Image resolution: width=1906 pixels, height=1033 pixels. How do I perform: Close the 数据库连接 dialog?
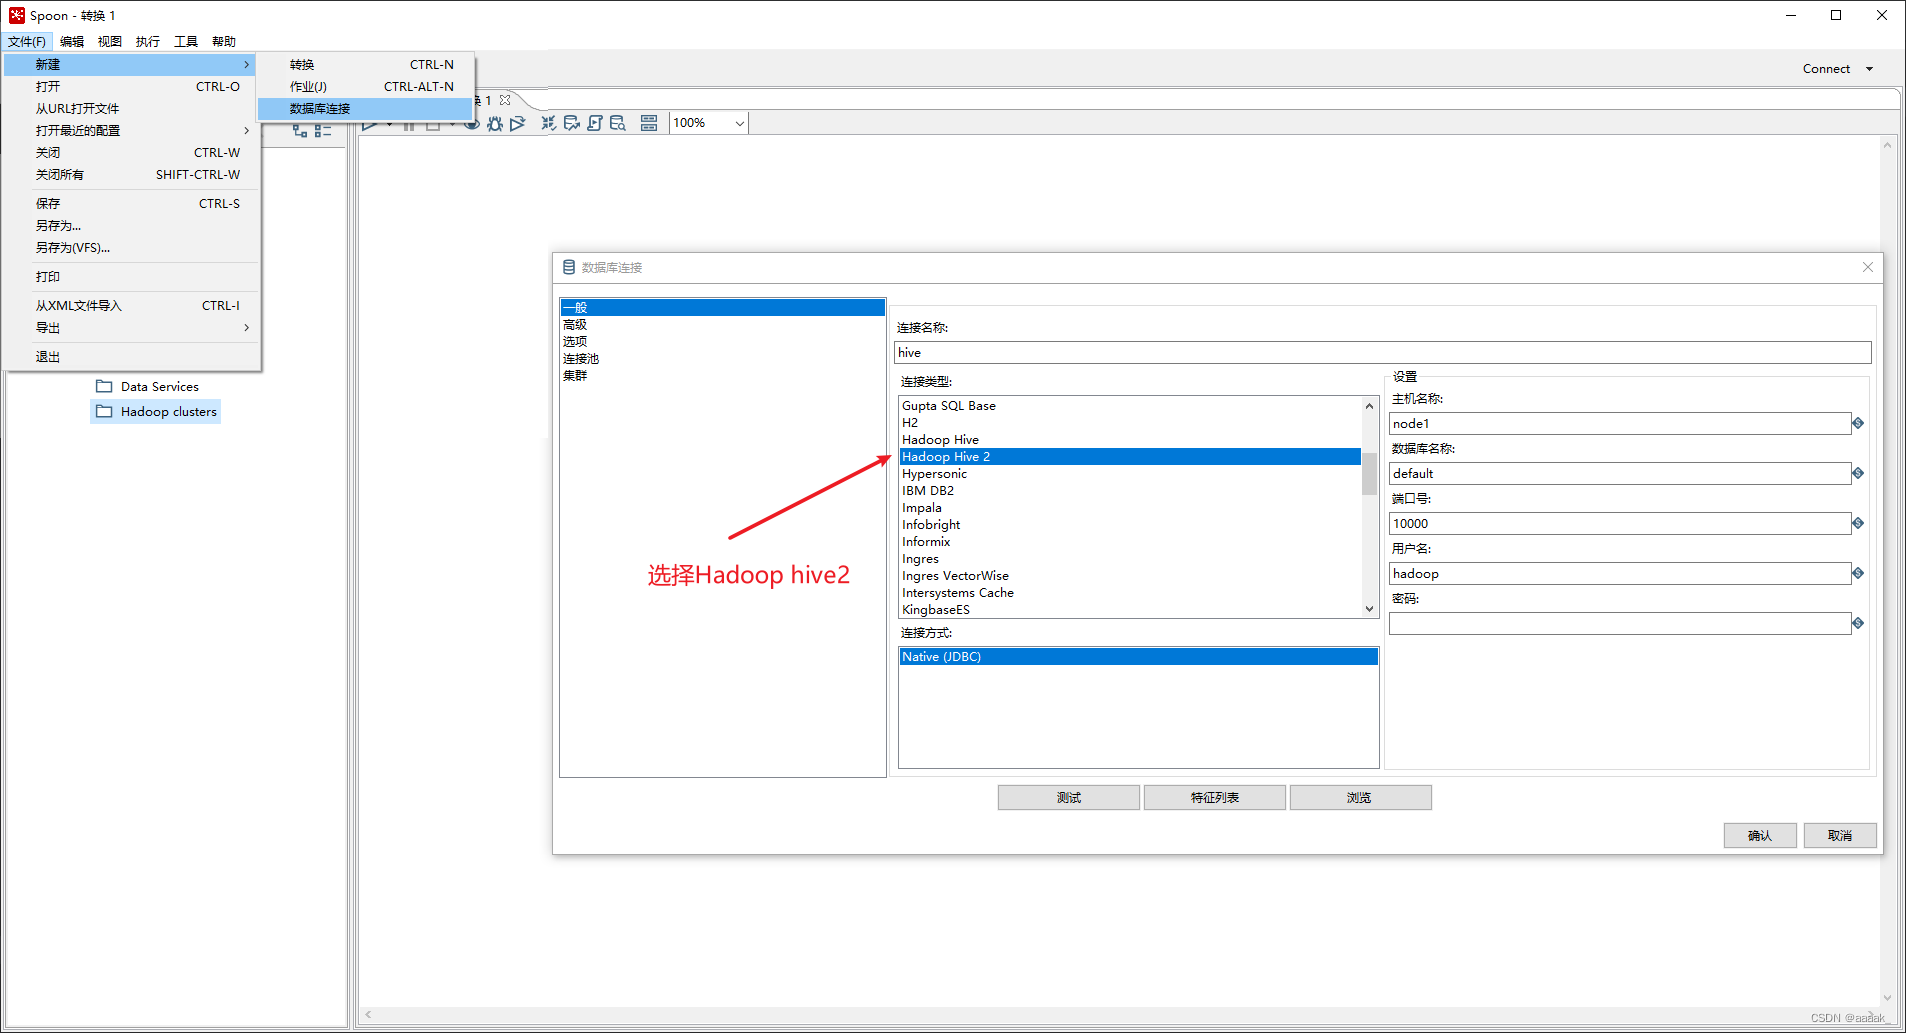[x=1867, y=267]
